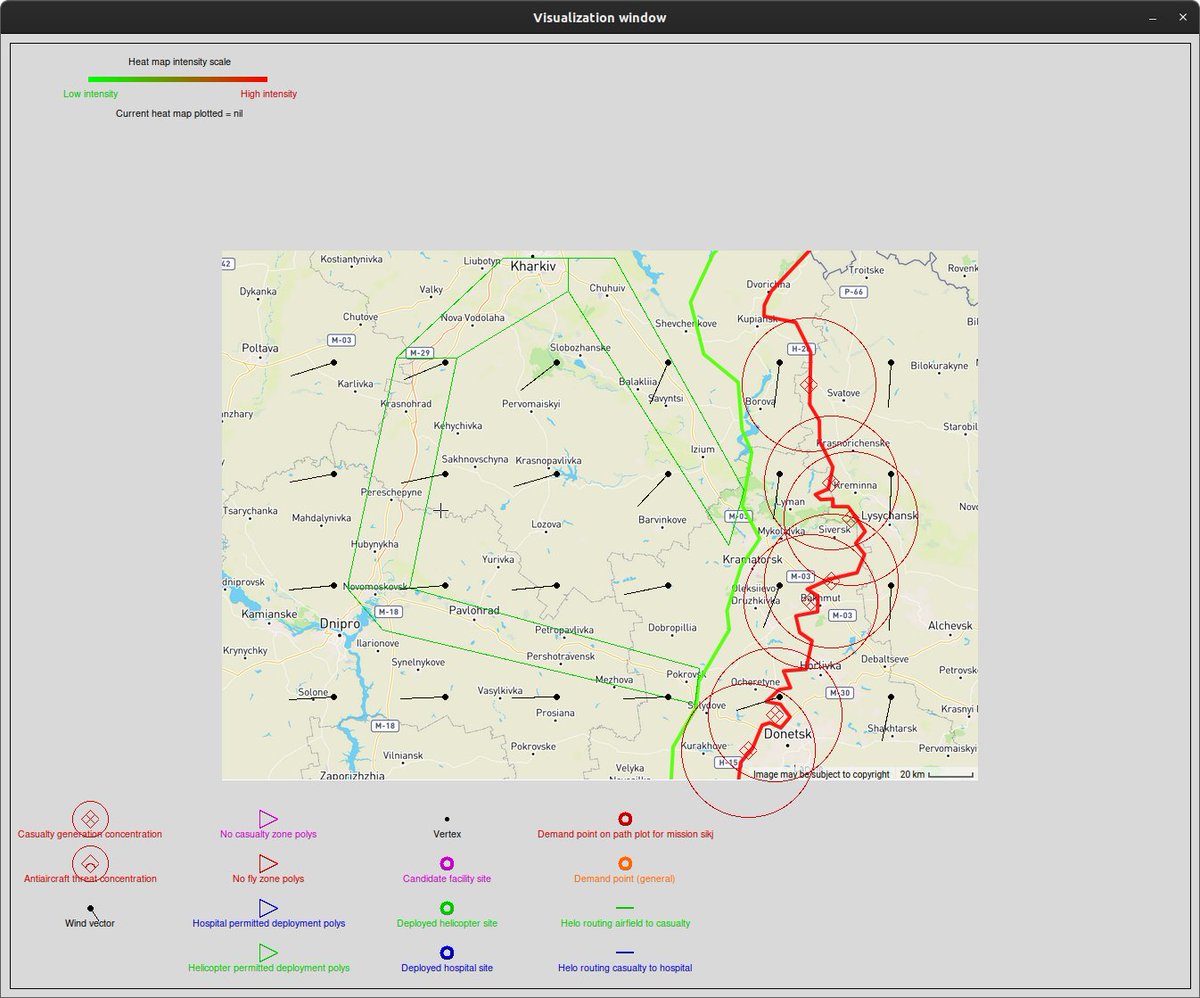Click the High intensity label
The image size is (1200, 998).
(269, 94)
